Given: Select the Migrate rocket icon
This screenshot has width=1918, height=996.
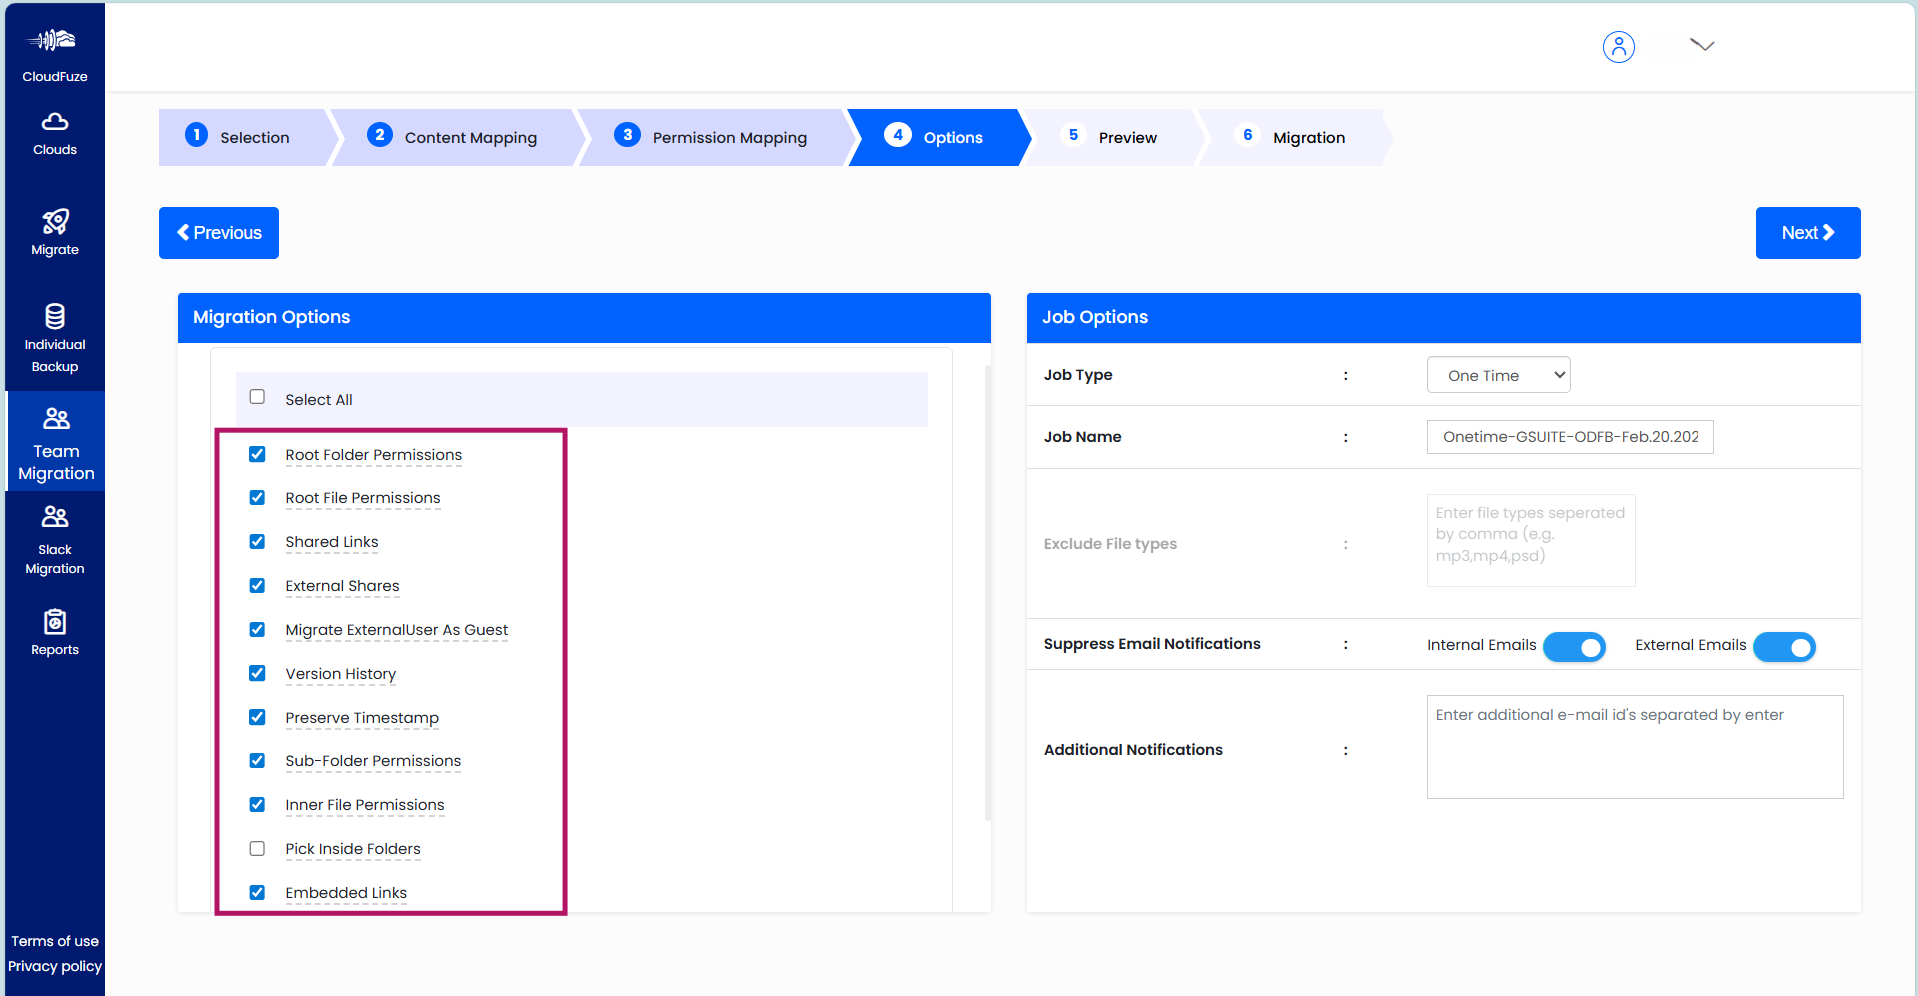Looking at the screenshot, I should [x=54, y=232].
